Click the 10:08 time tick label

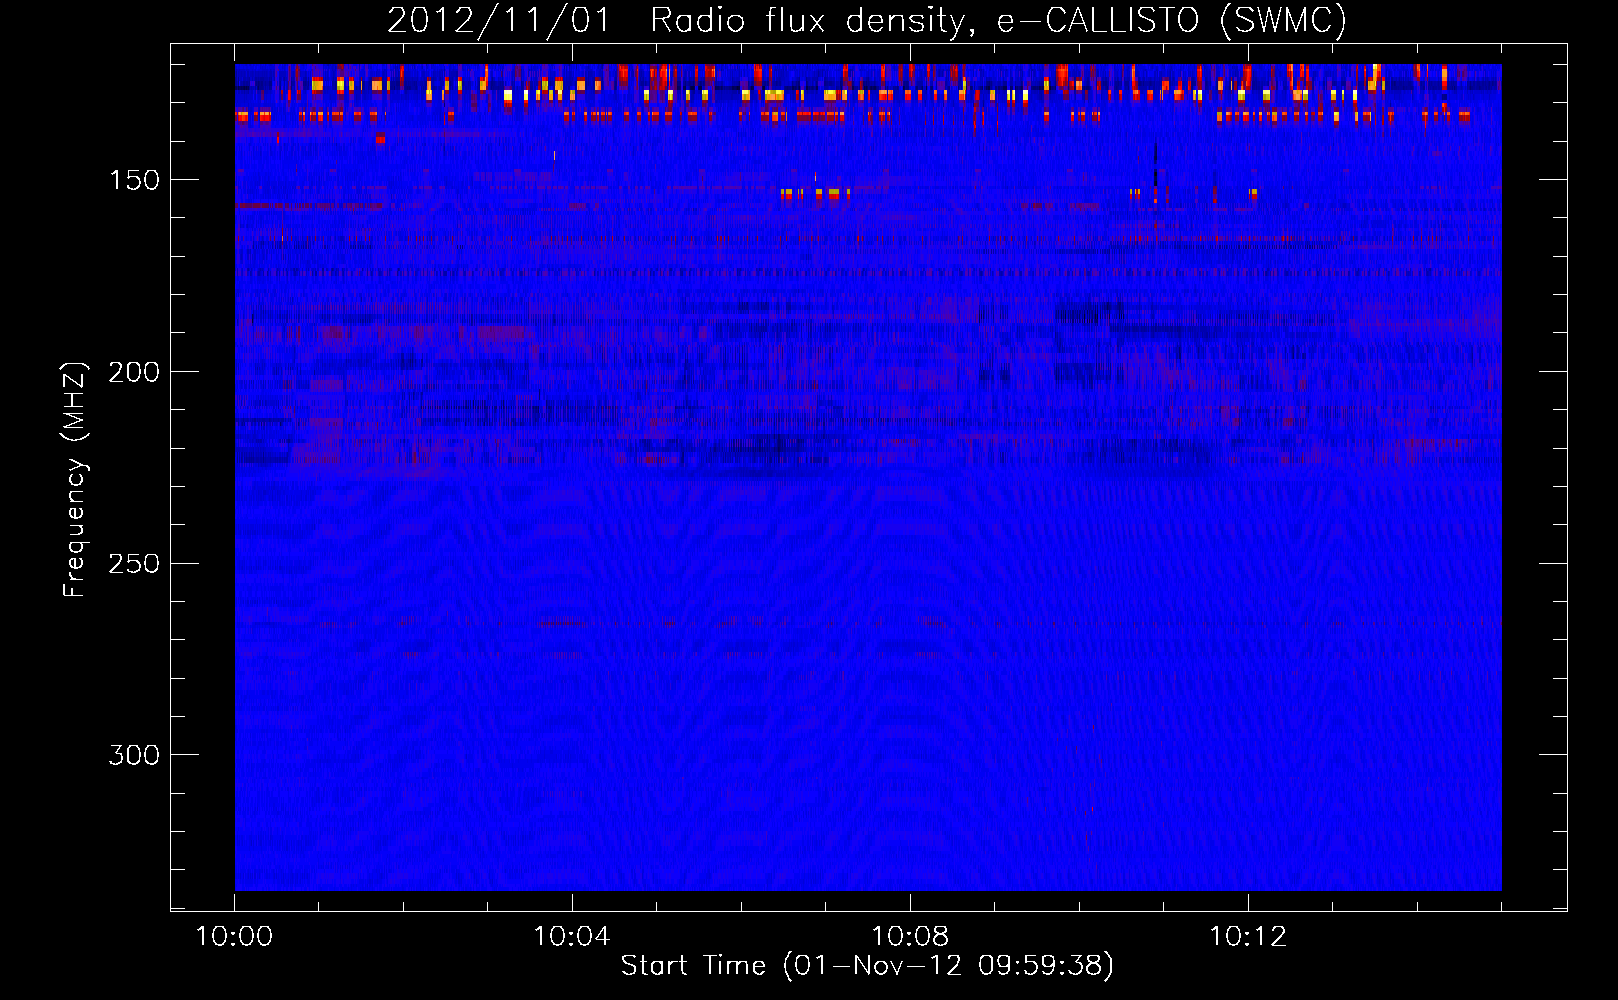[910, 937]
